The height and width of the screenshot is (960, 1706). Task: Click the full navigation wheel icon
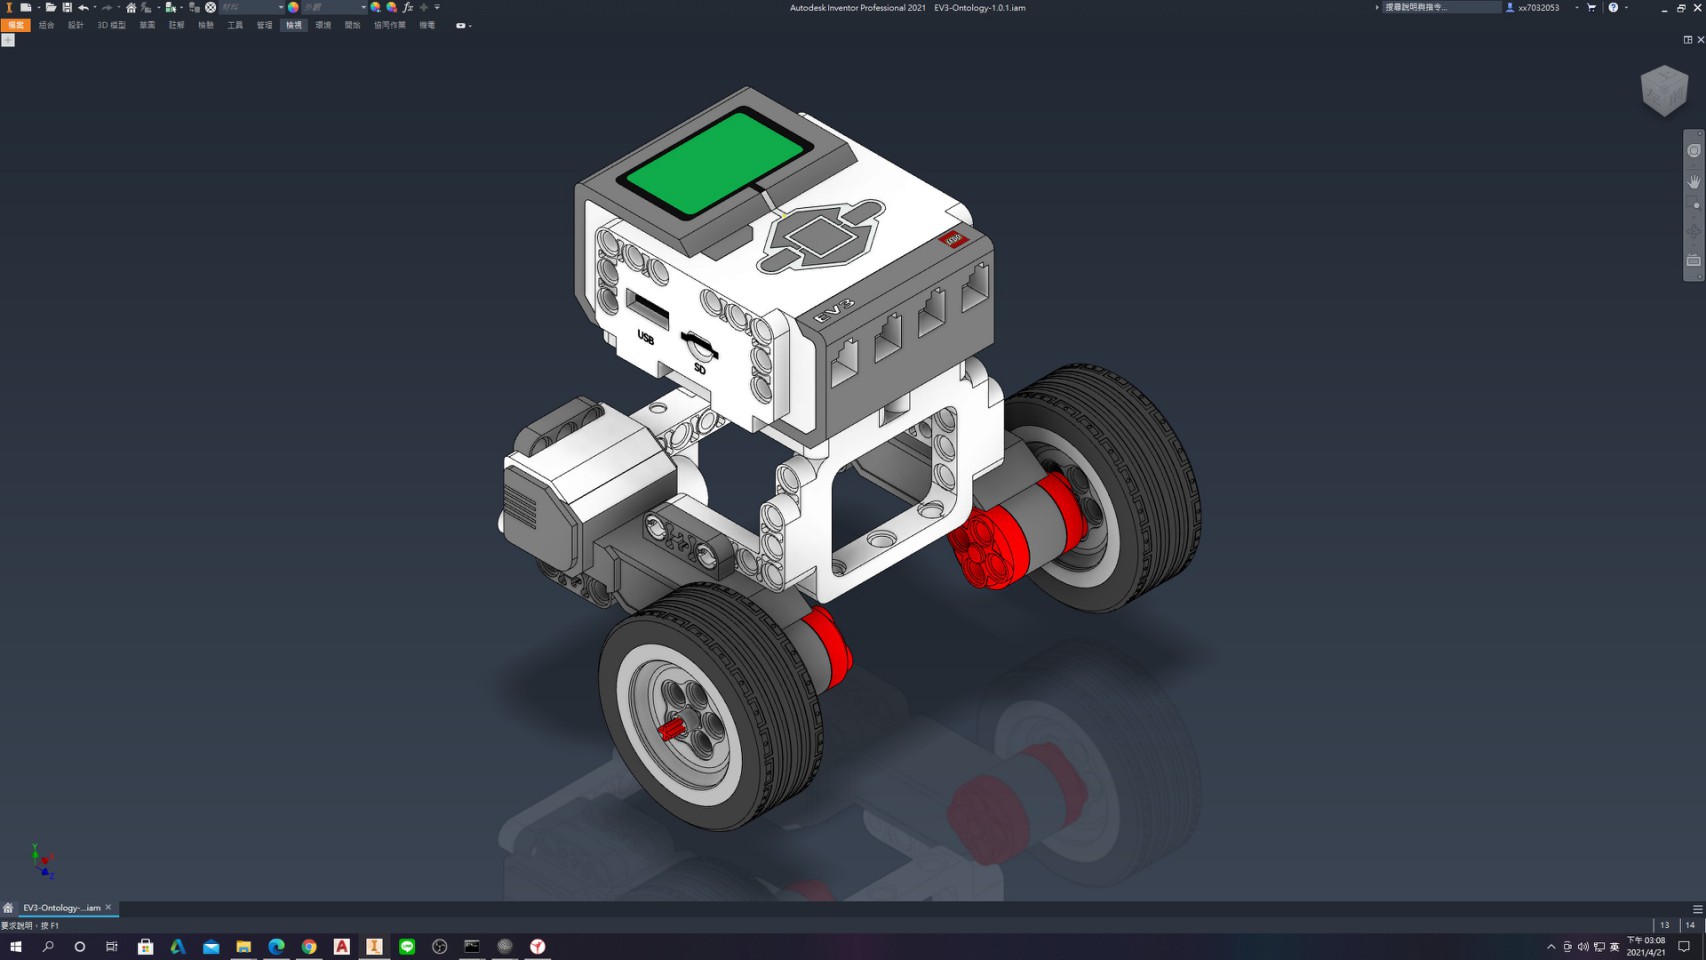[x=1693, y=151]
